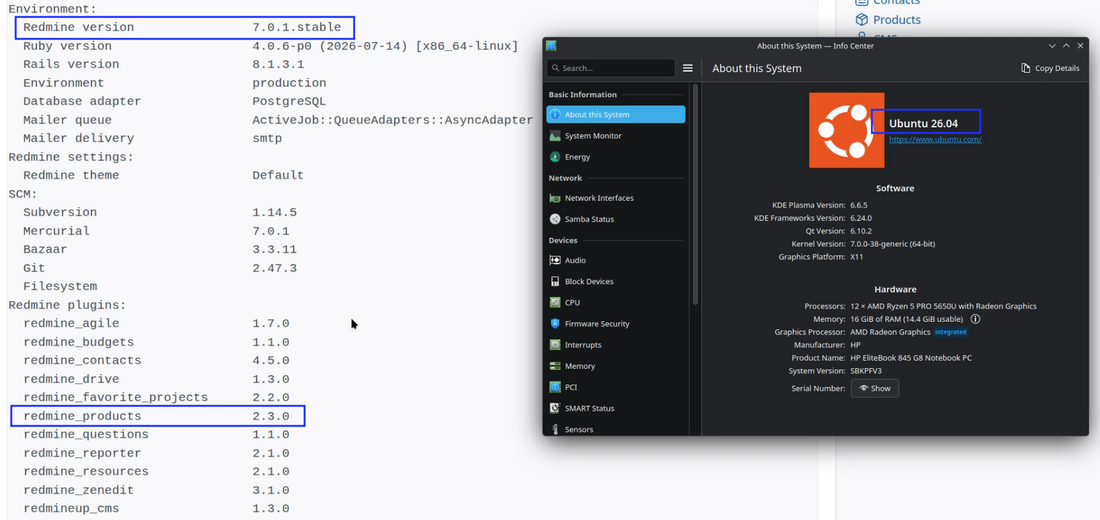Screen dimensions: 1100x520
Task: Click the Ubuntu logo image
Action: click(x=846, y=131)
